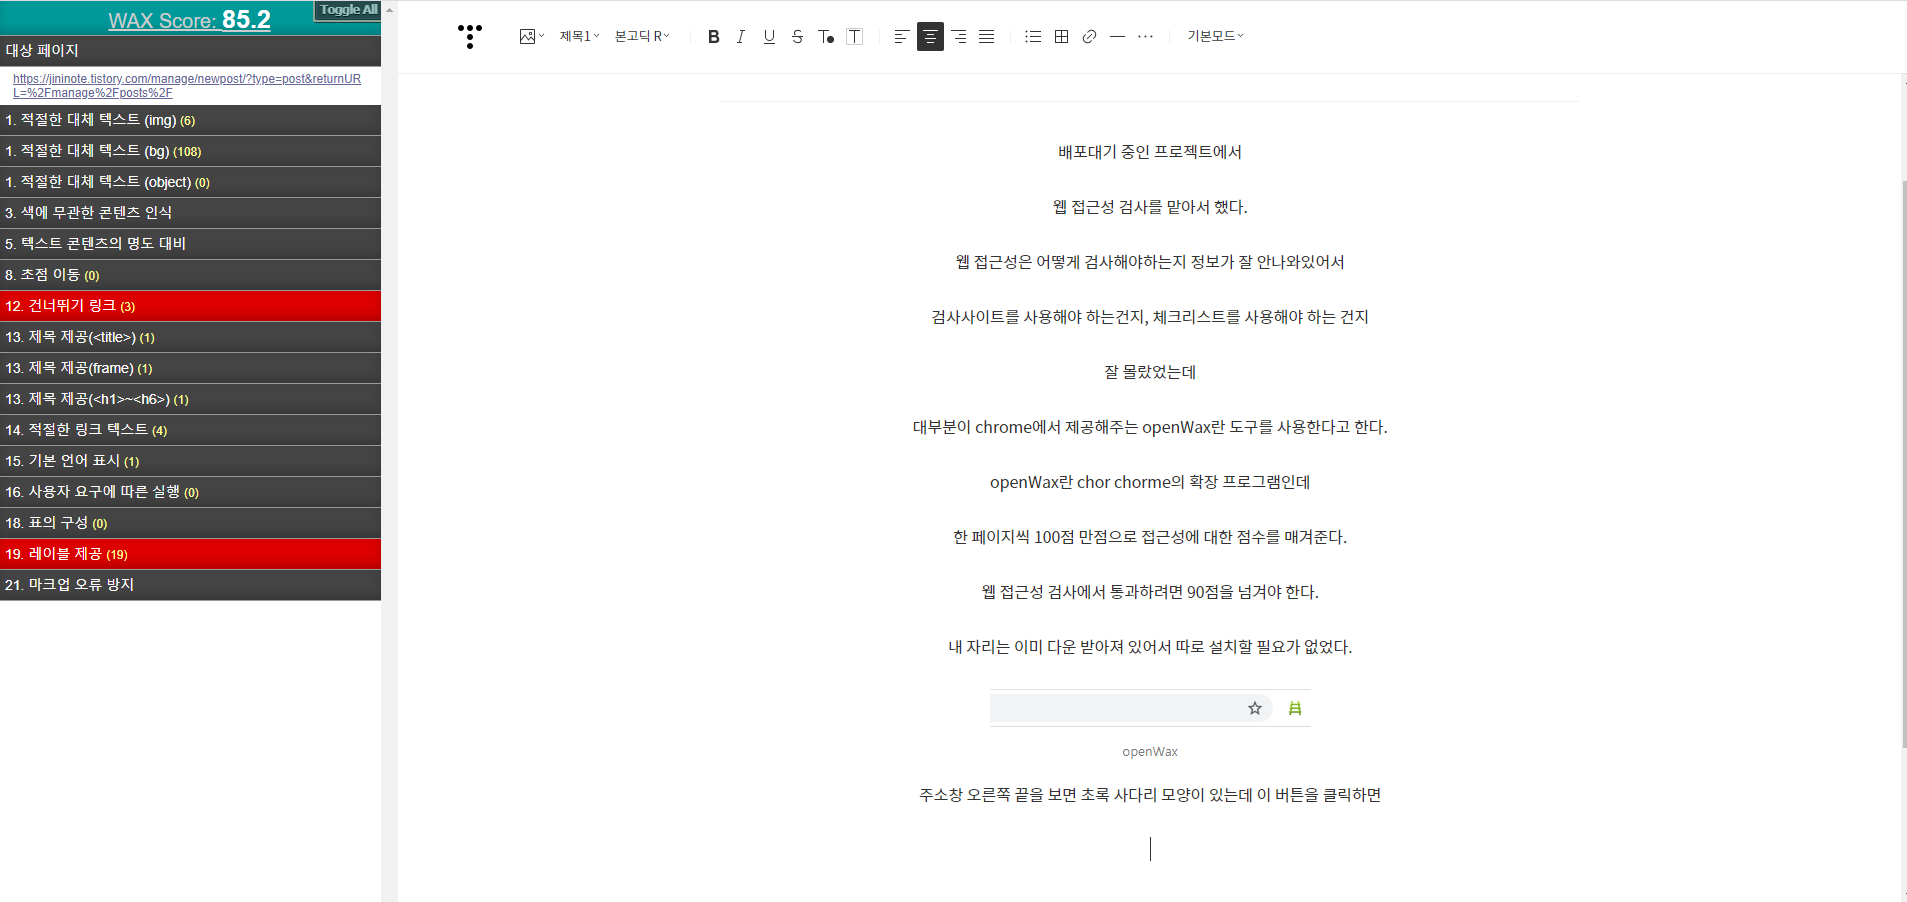Select the openWax address bar image
The image size is (1907, 902).
coord(1150,708)
